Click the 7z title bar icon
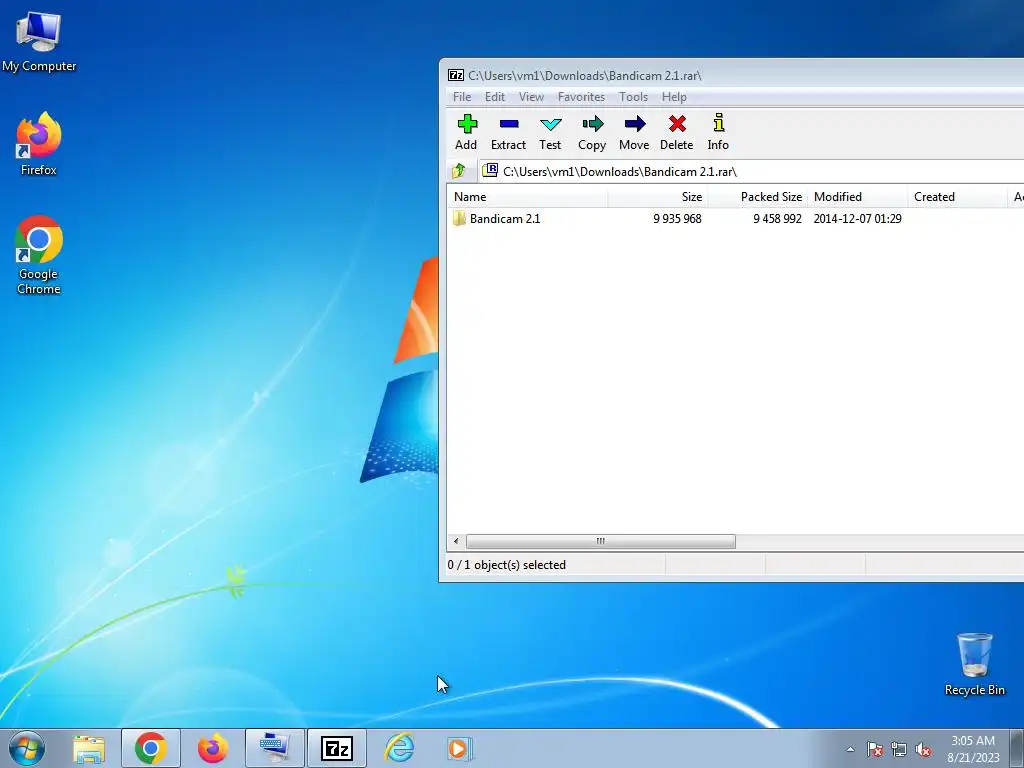1024x768 pixels. tap(456, 75)
